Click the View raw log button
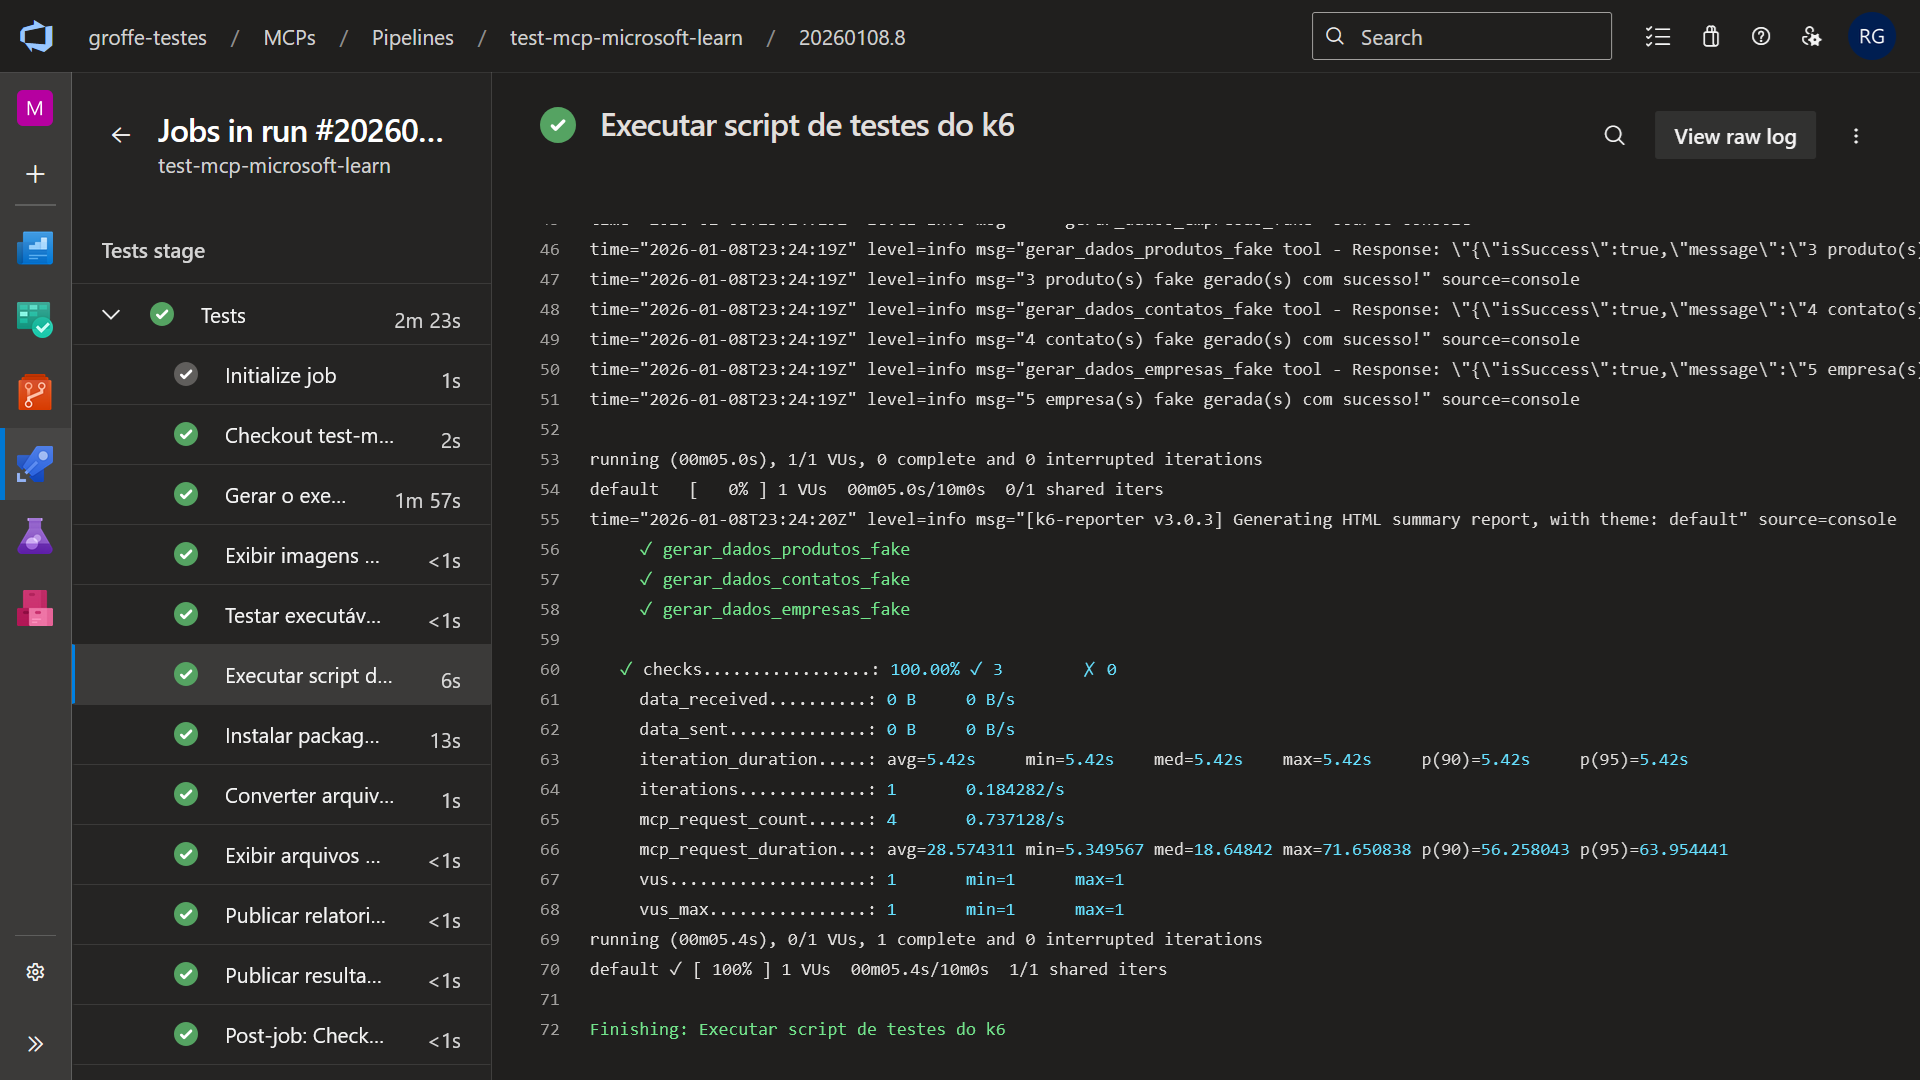Screen dimensions: 1920x1080 coord(1735,136)
